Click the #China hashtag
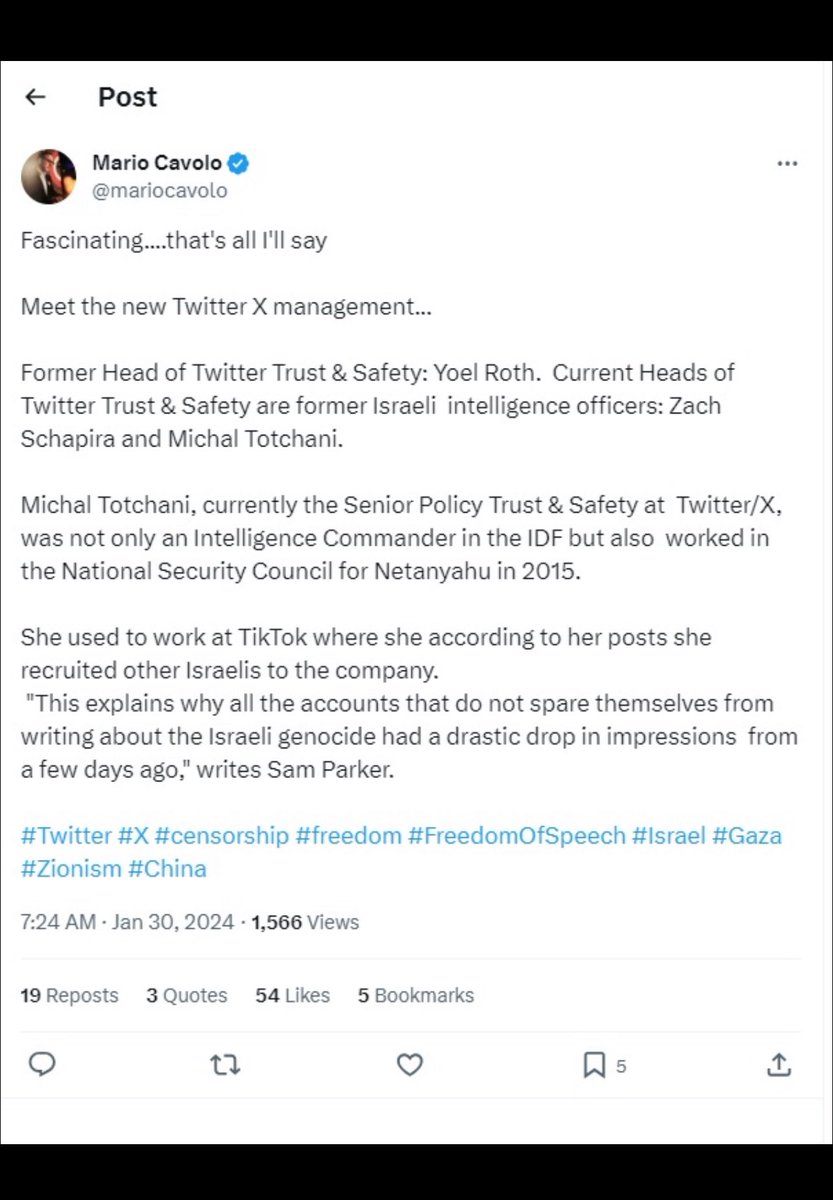This screenshot has width=833, height=1200. [x=167, y=868]
